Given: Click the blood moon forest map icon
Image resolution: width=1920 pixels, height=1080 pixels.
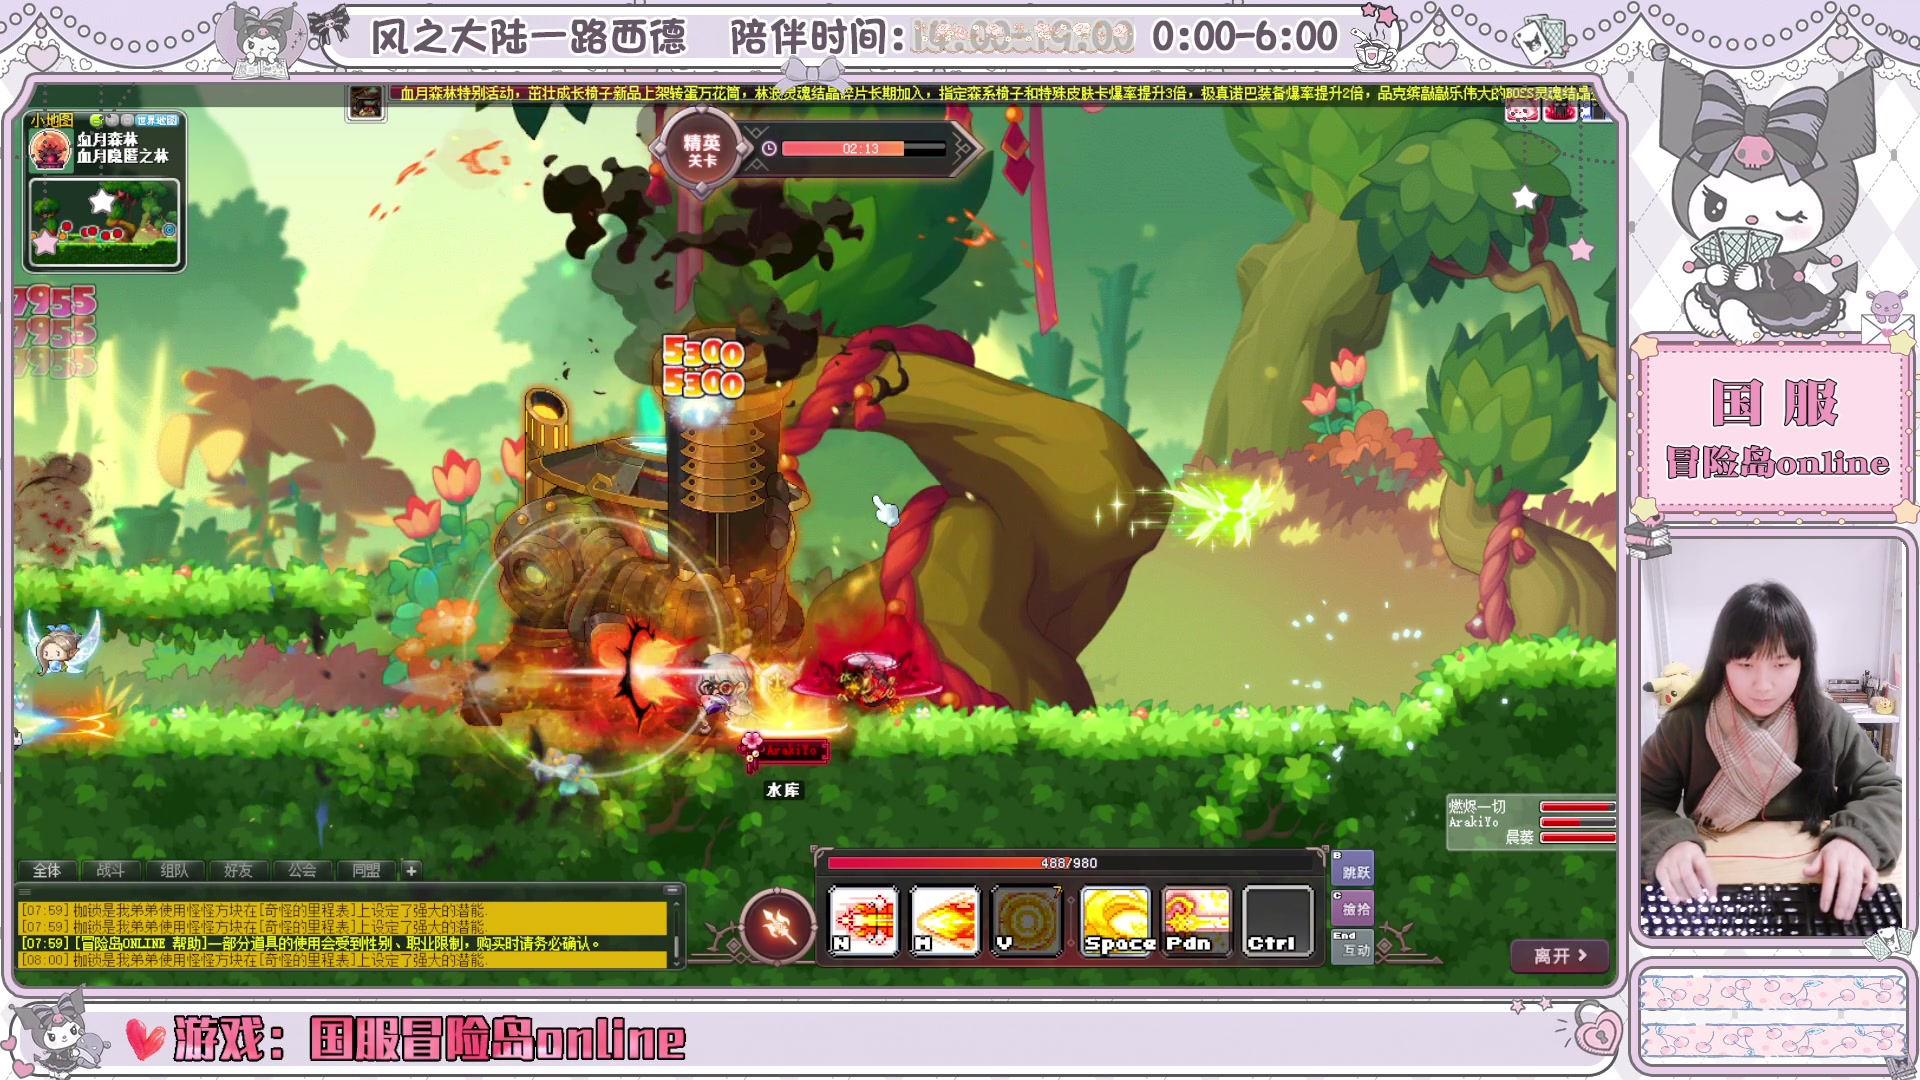Looking at the screenshot, I should pos(49,150).
